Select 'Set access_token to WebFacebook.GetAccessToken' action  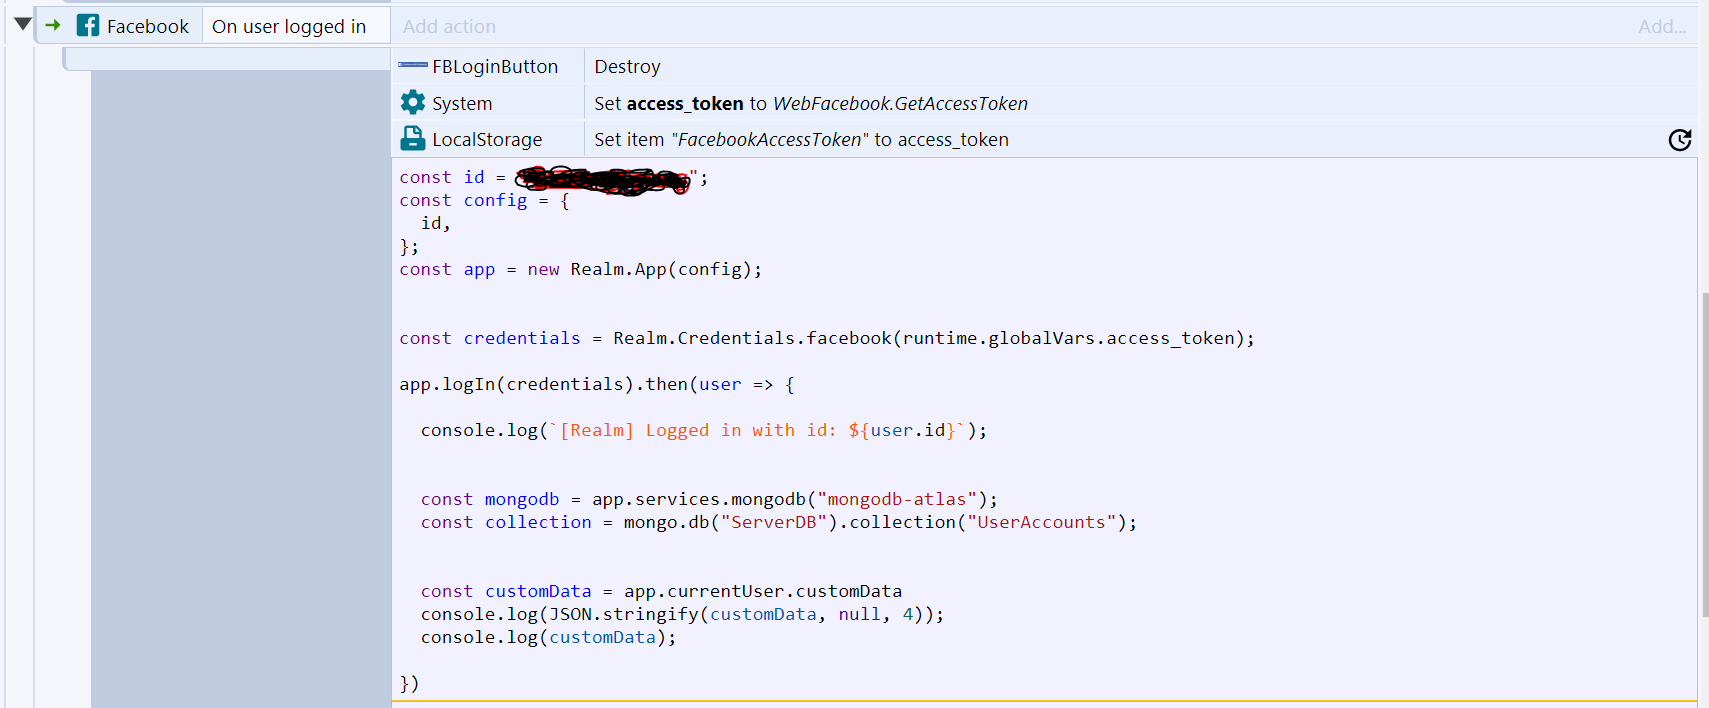coord(811,103)
